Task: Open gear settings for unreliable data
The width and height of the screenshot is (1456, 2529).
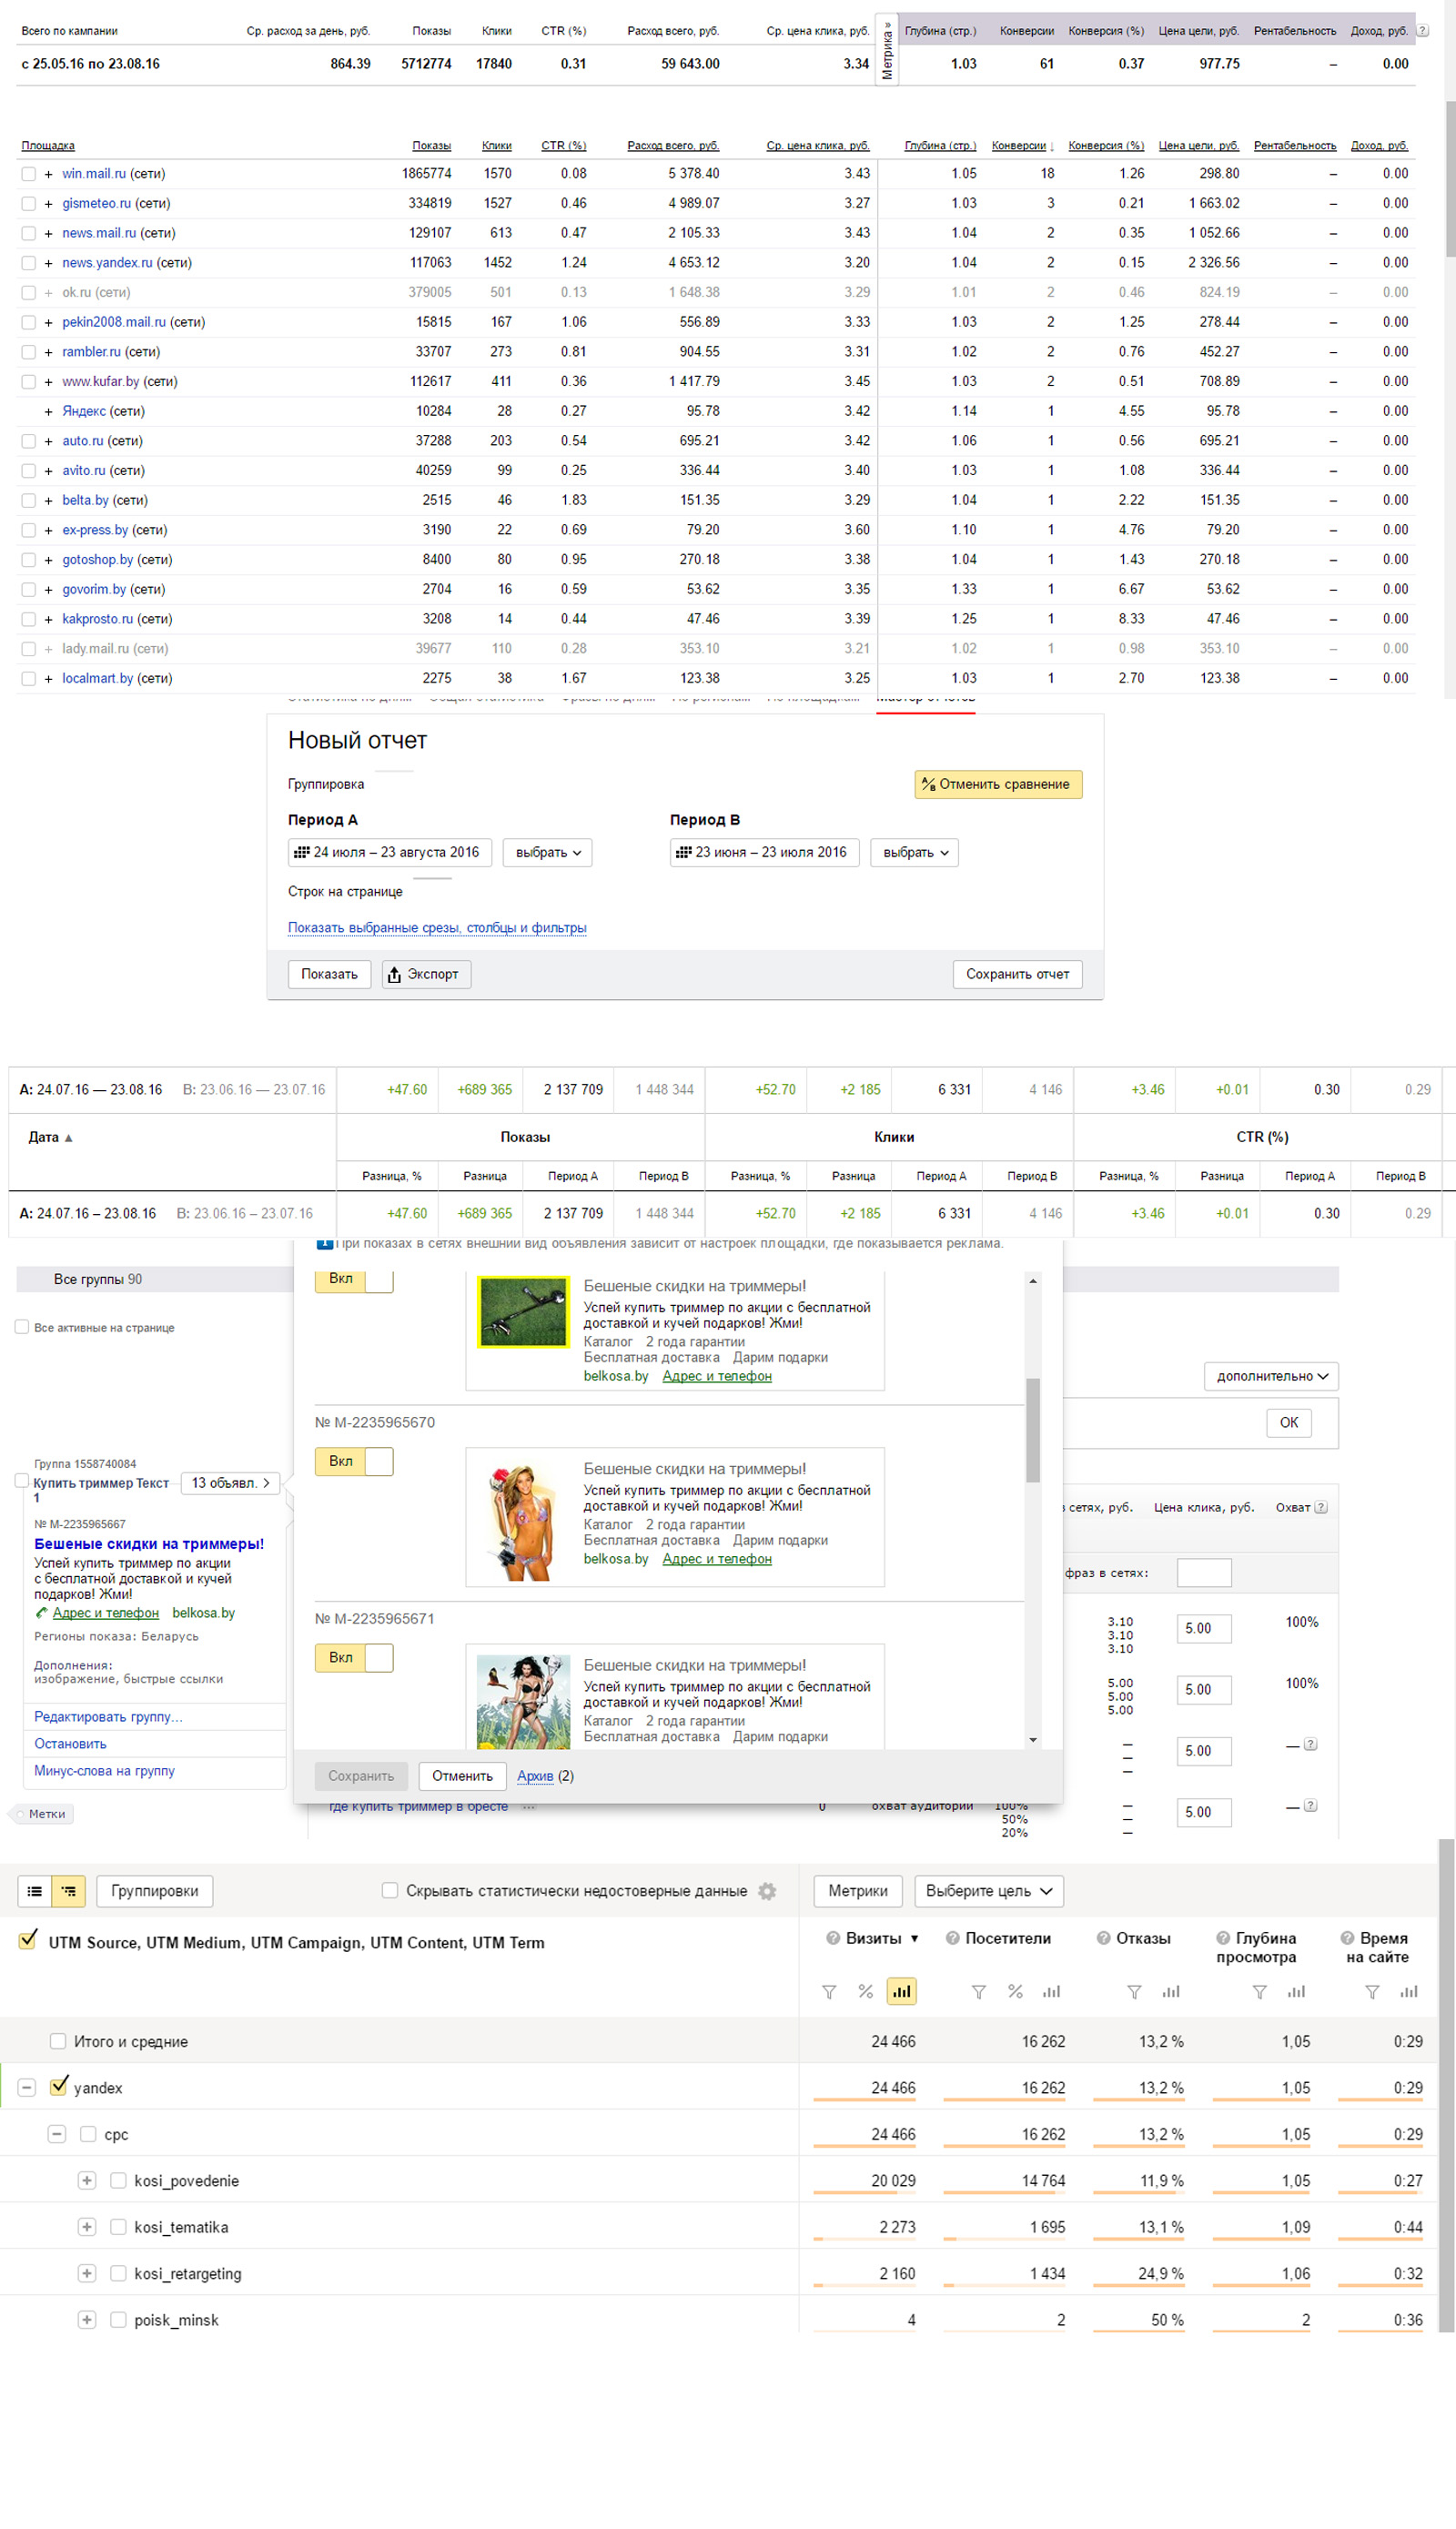Action: (767, 1890)
